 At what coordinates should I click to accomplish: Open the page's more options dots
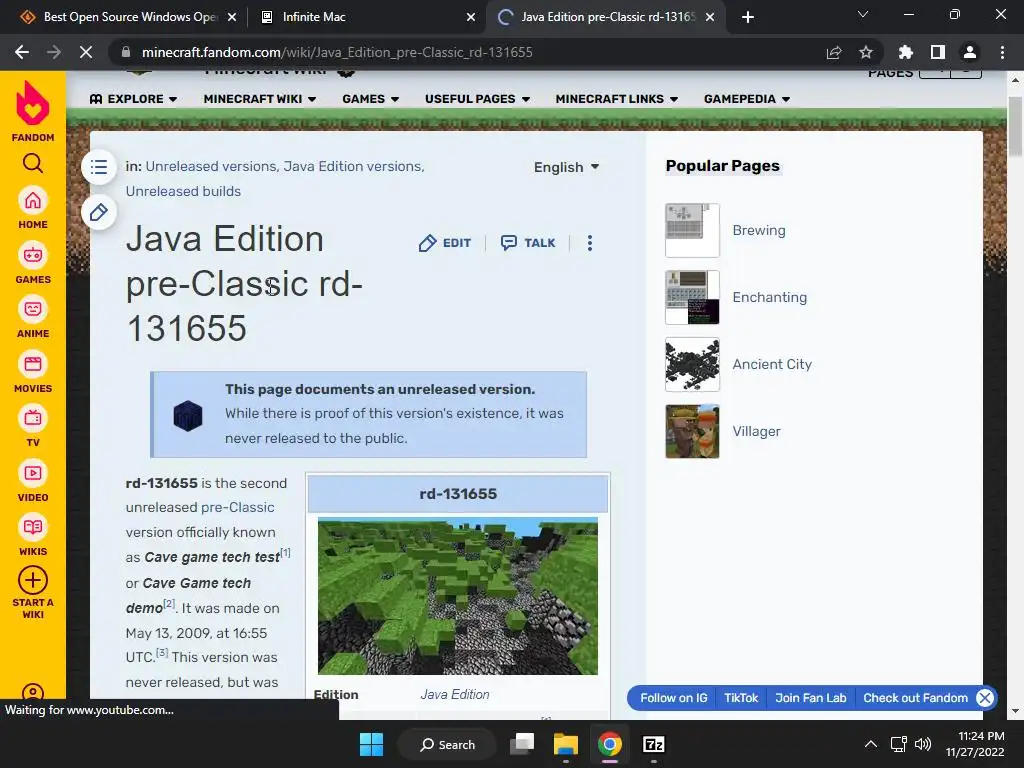pyautogui.click(x=590, y=243)
